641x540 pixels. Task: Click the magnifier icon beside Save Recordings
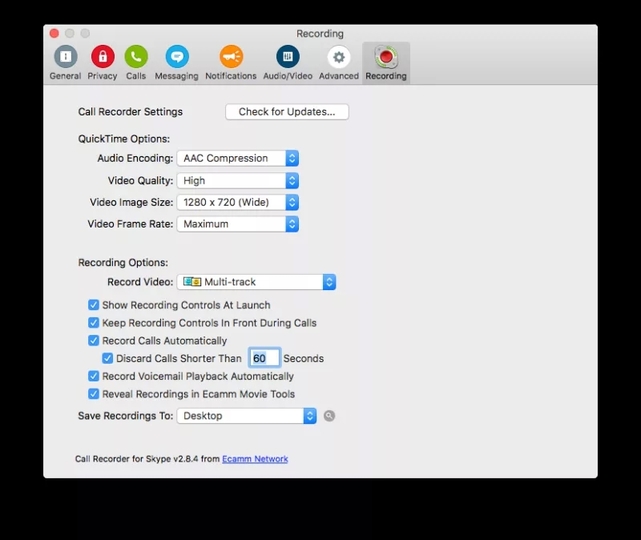pyautogui.click(x=329, y=416)
